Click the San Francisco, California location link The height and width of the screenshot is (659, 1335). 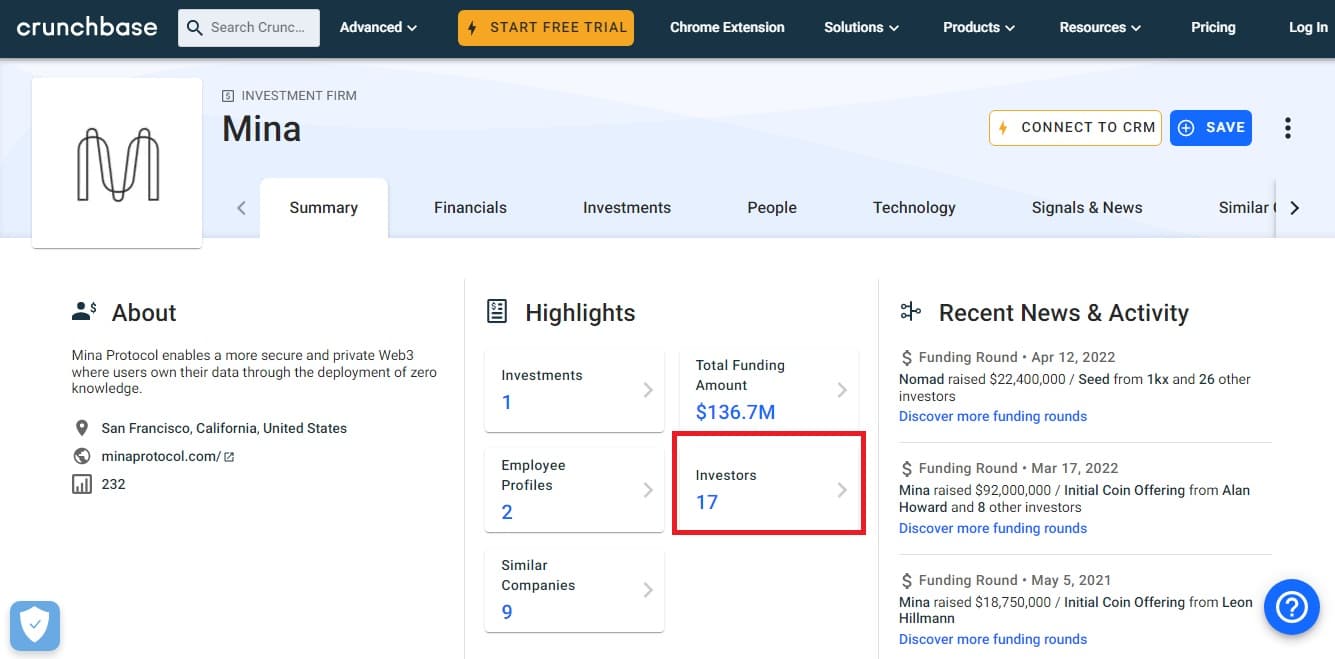pos(224,428)
